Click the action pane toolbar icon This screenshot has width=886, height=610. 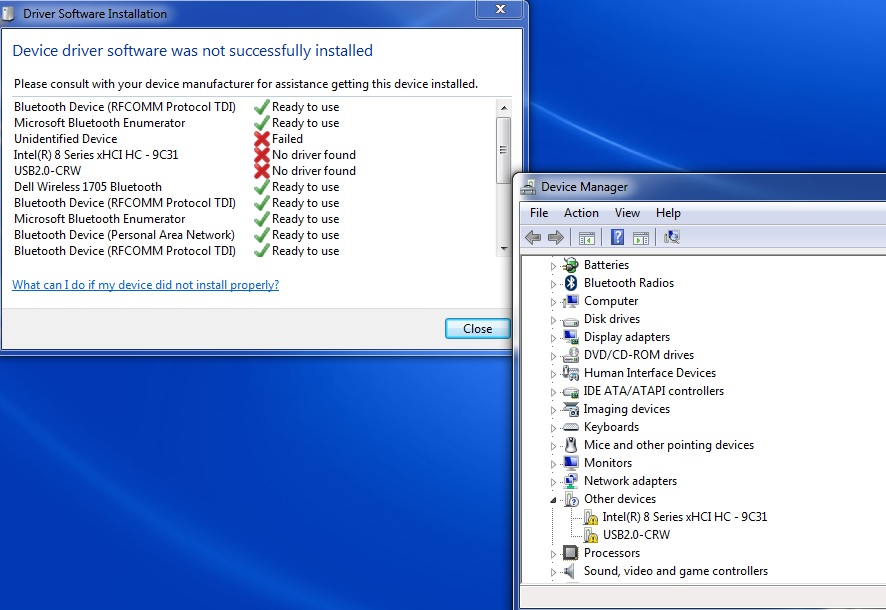point(641,238)
